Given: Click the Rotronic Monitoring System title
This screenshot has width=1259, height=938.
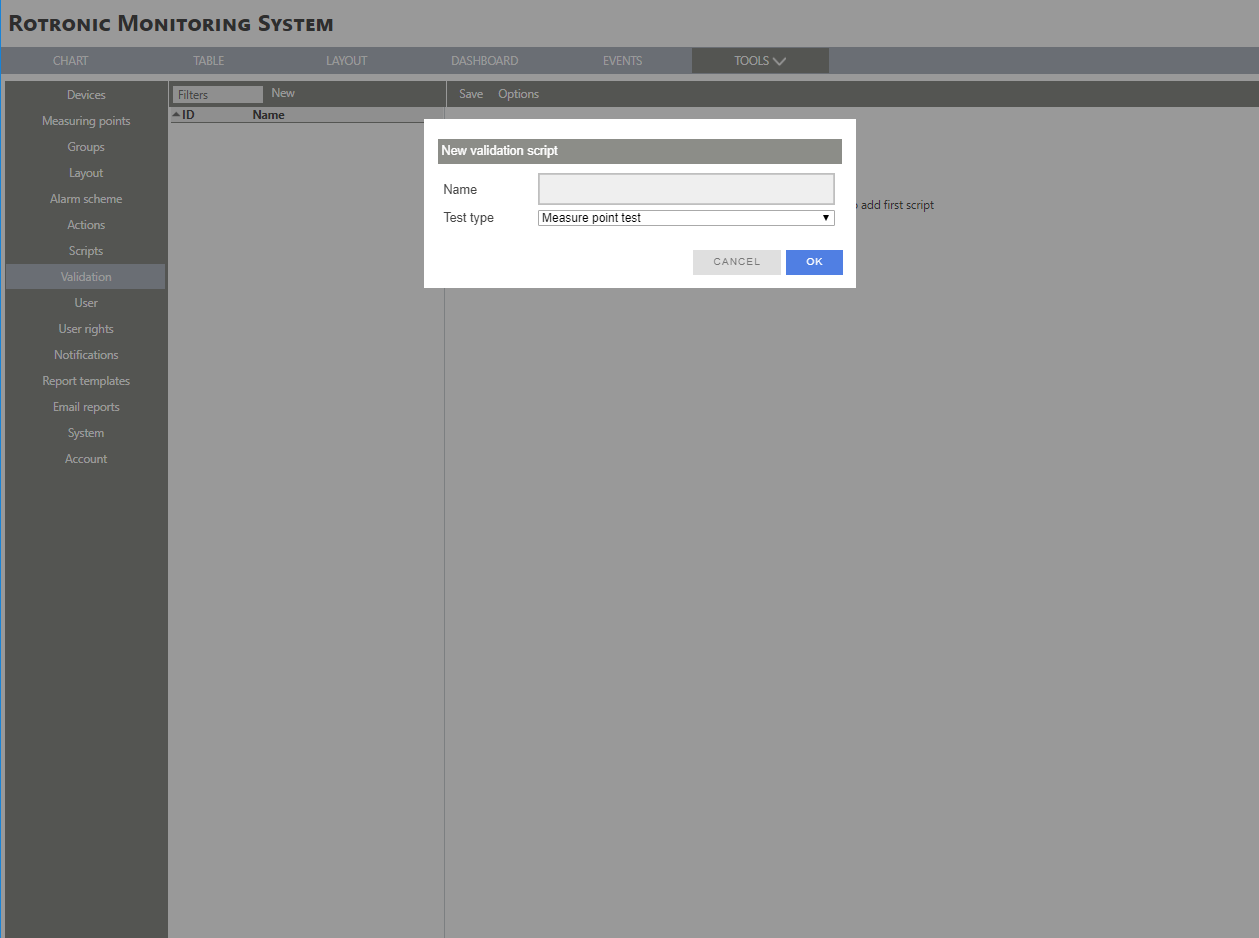Looking at the screenshot, I should click(171, 23).
